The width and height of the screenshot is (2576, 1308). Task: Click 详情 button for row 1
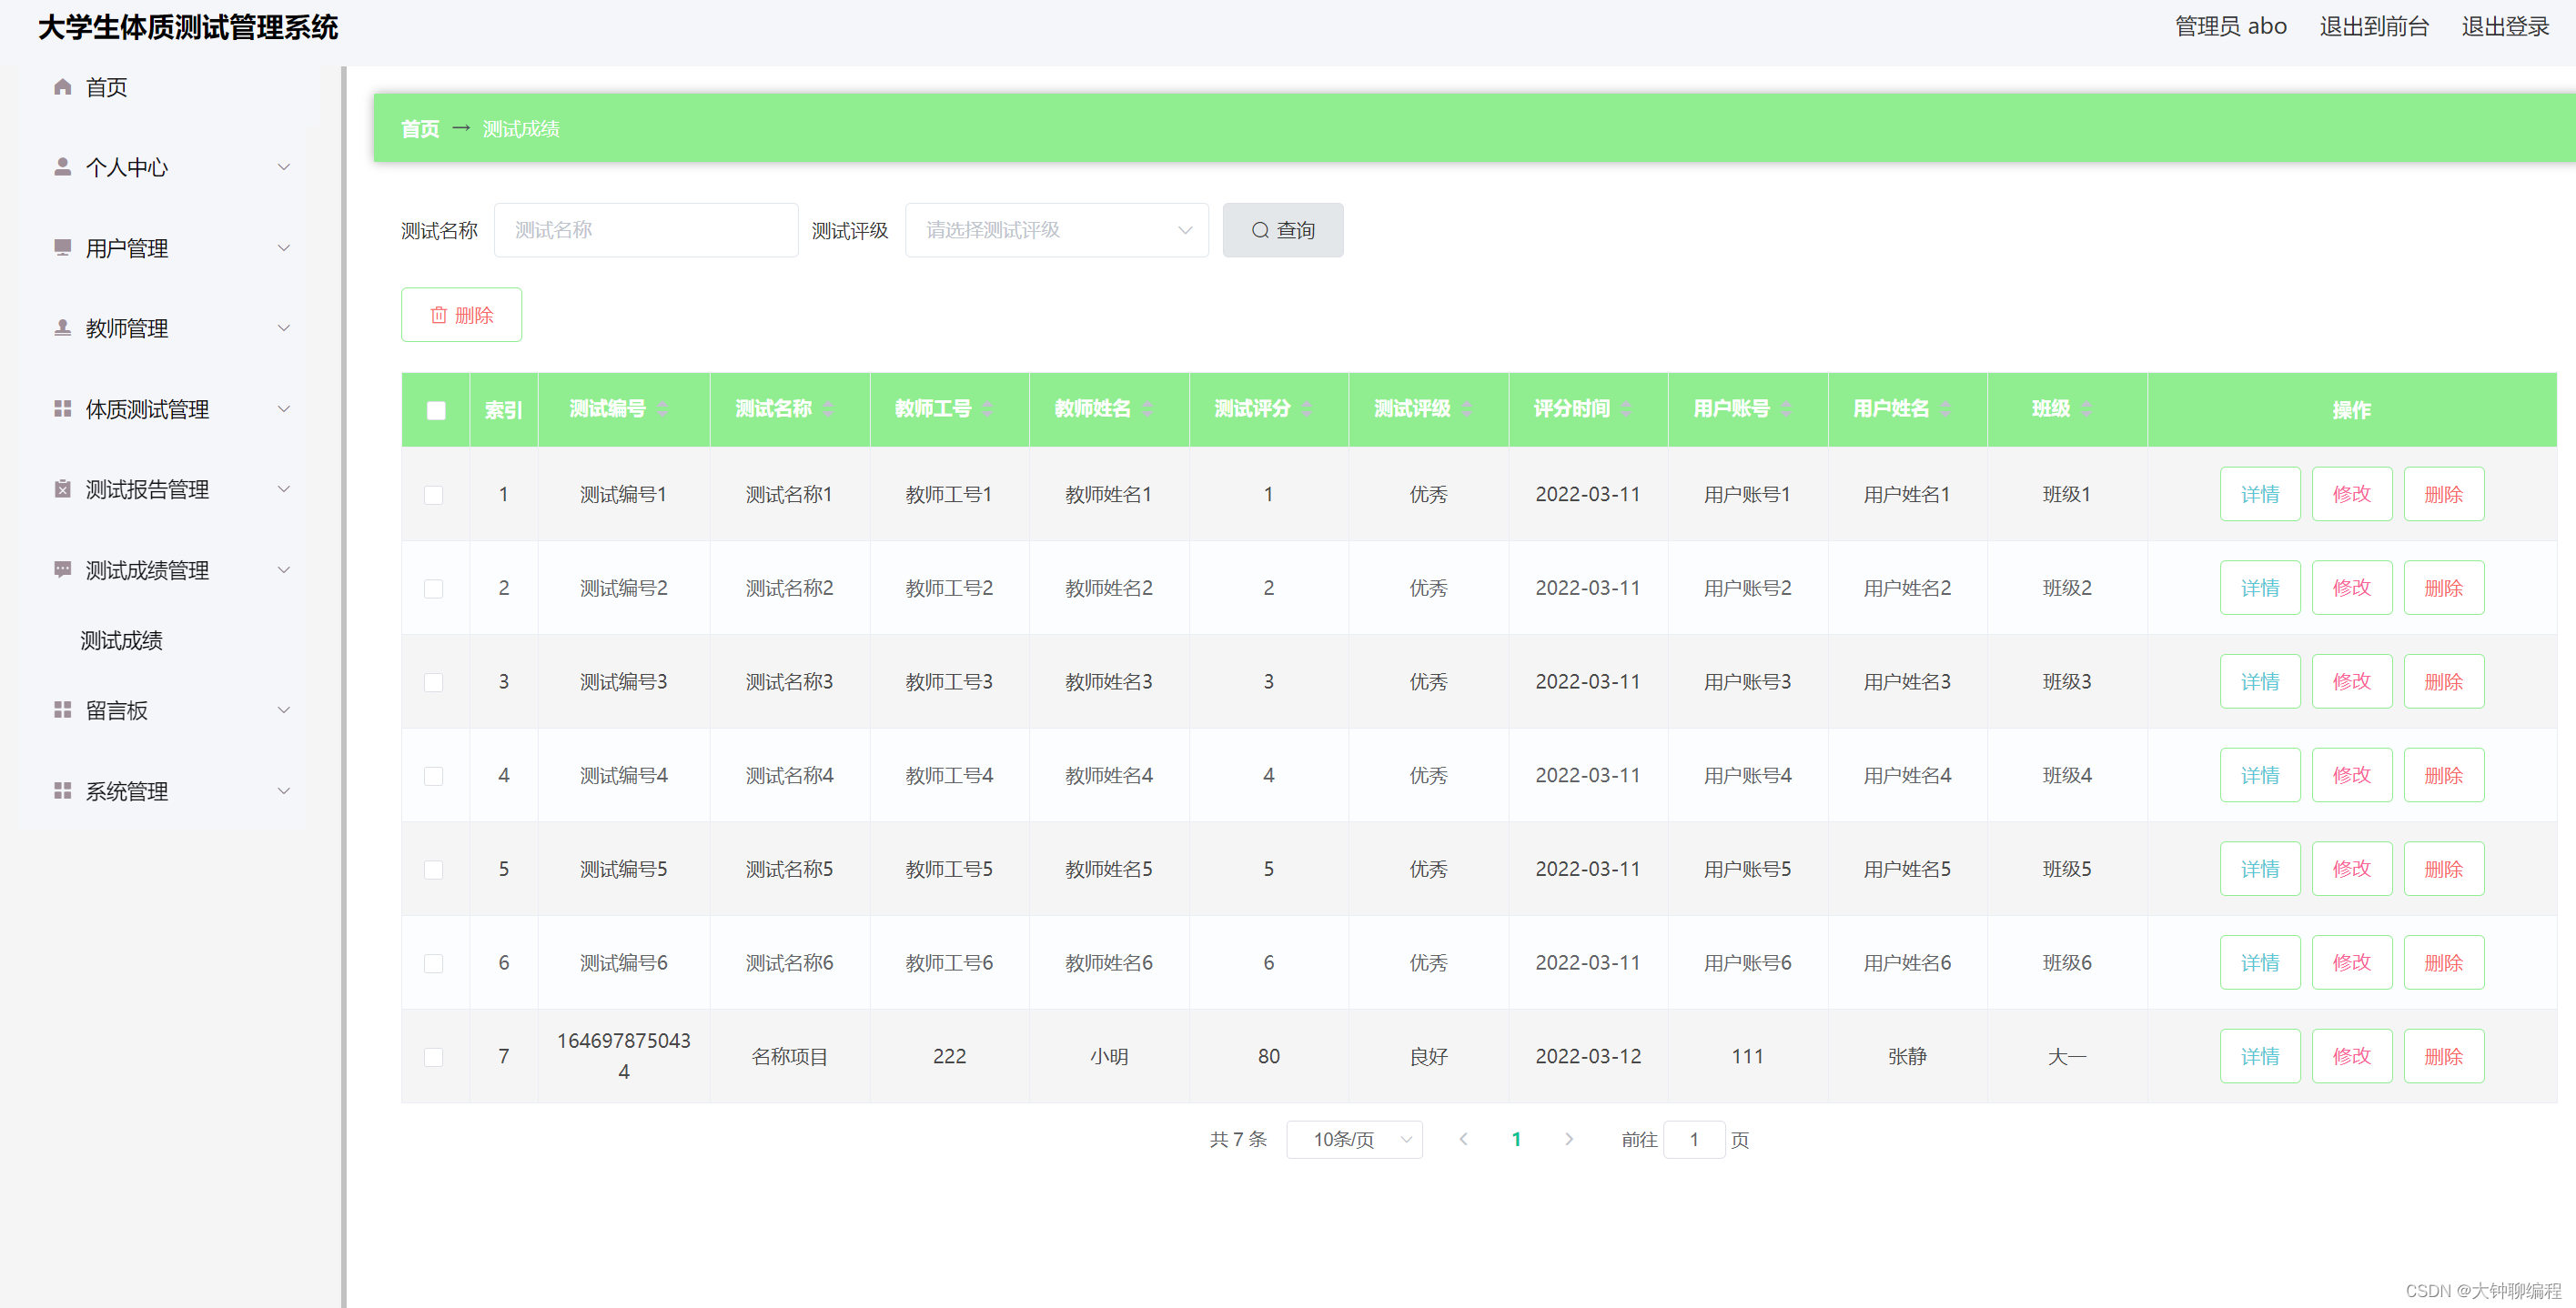[2259, 494]
